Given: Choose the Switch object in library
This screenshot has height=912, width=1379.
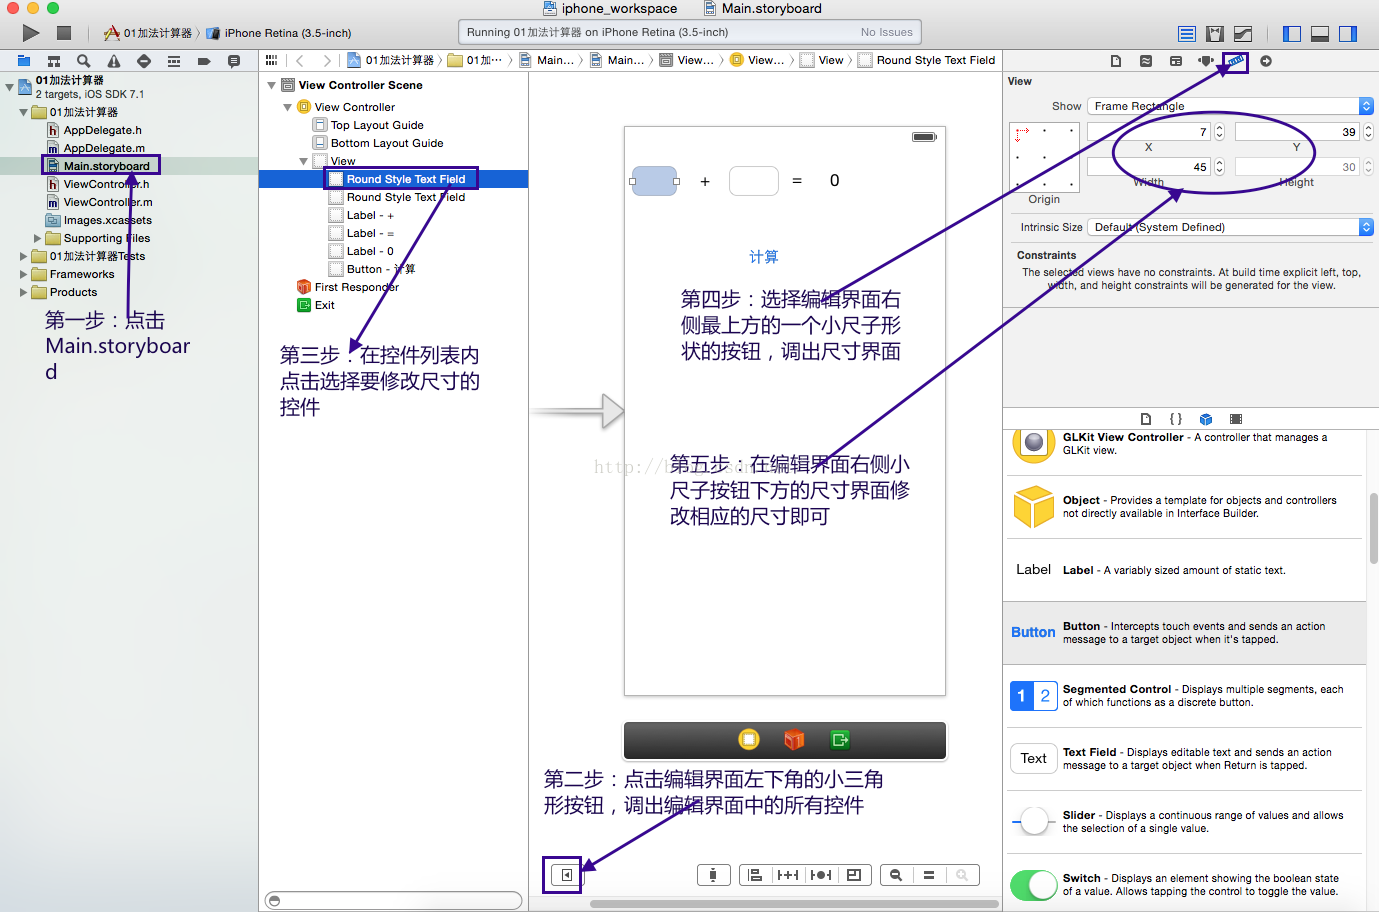Looking at the screenshot, I should [1184, 885].
